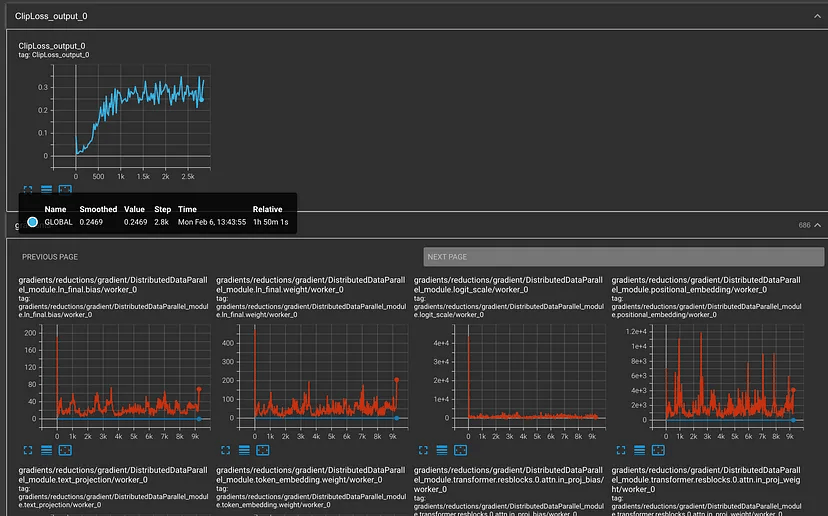This screenshot has width=828, height=516.
Task: Click the 2.8k step value in tooltip
Action: pos(162,222)
